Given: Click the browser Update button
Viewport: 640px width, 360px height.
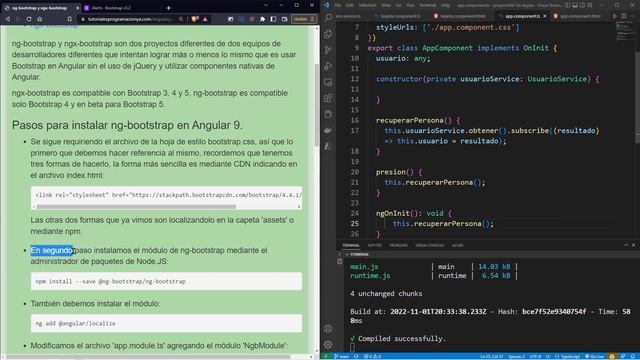Looking at the screenshot, I should tap(304, 19).
